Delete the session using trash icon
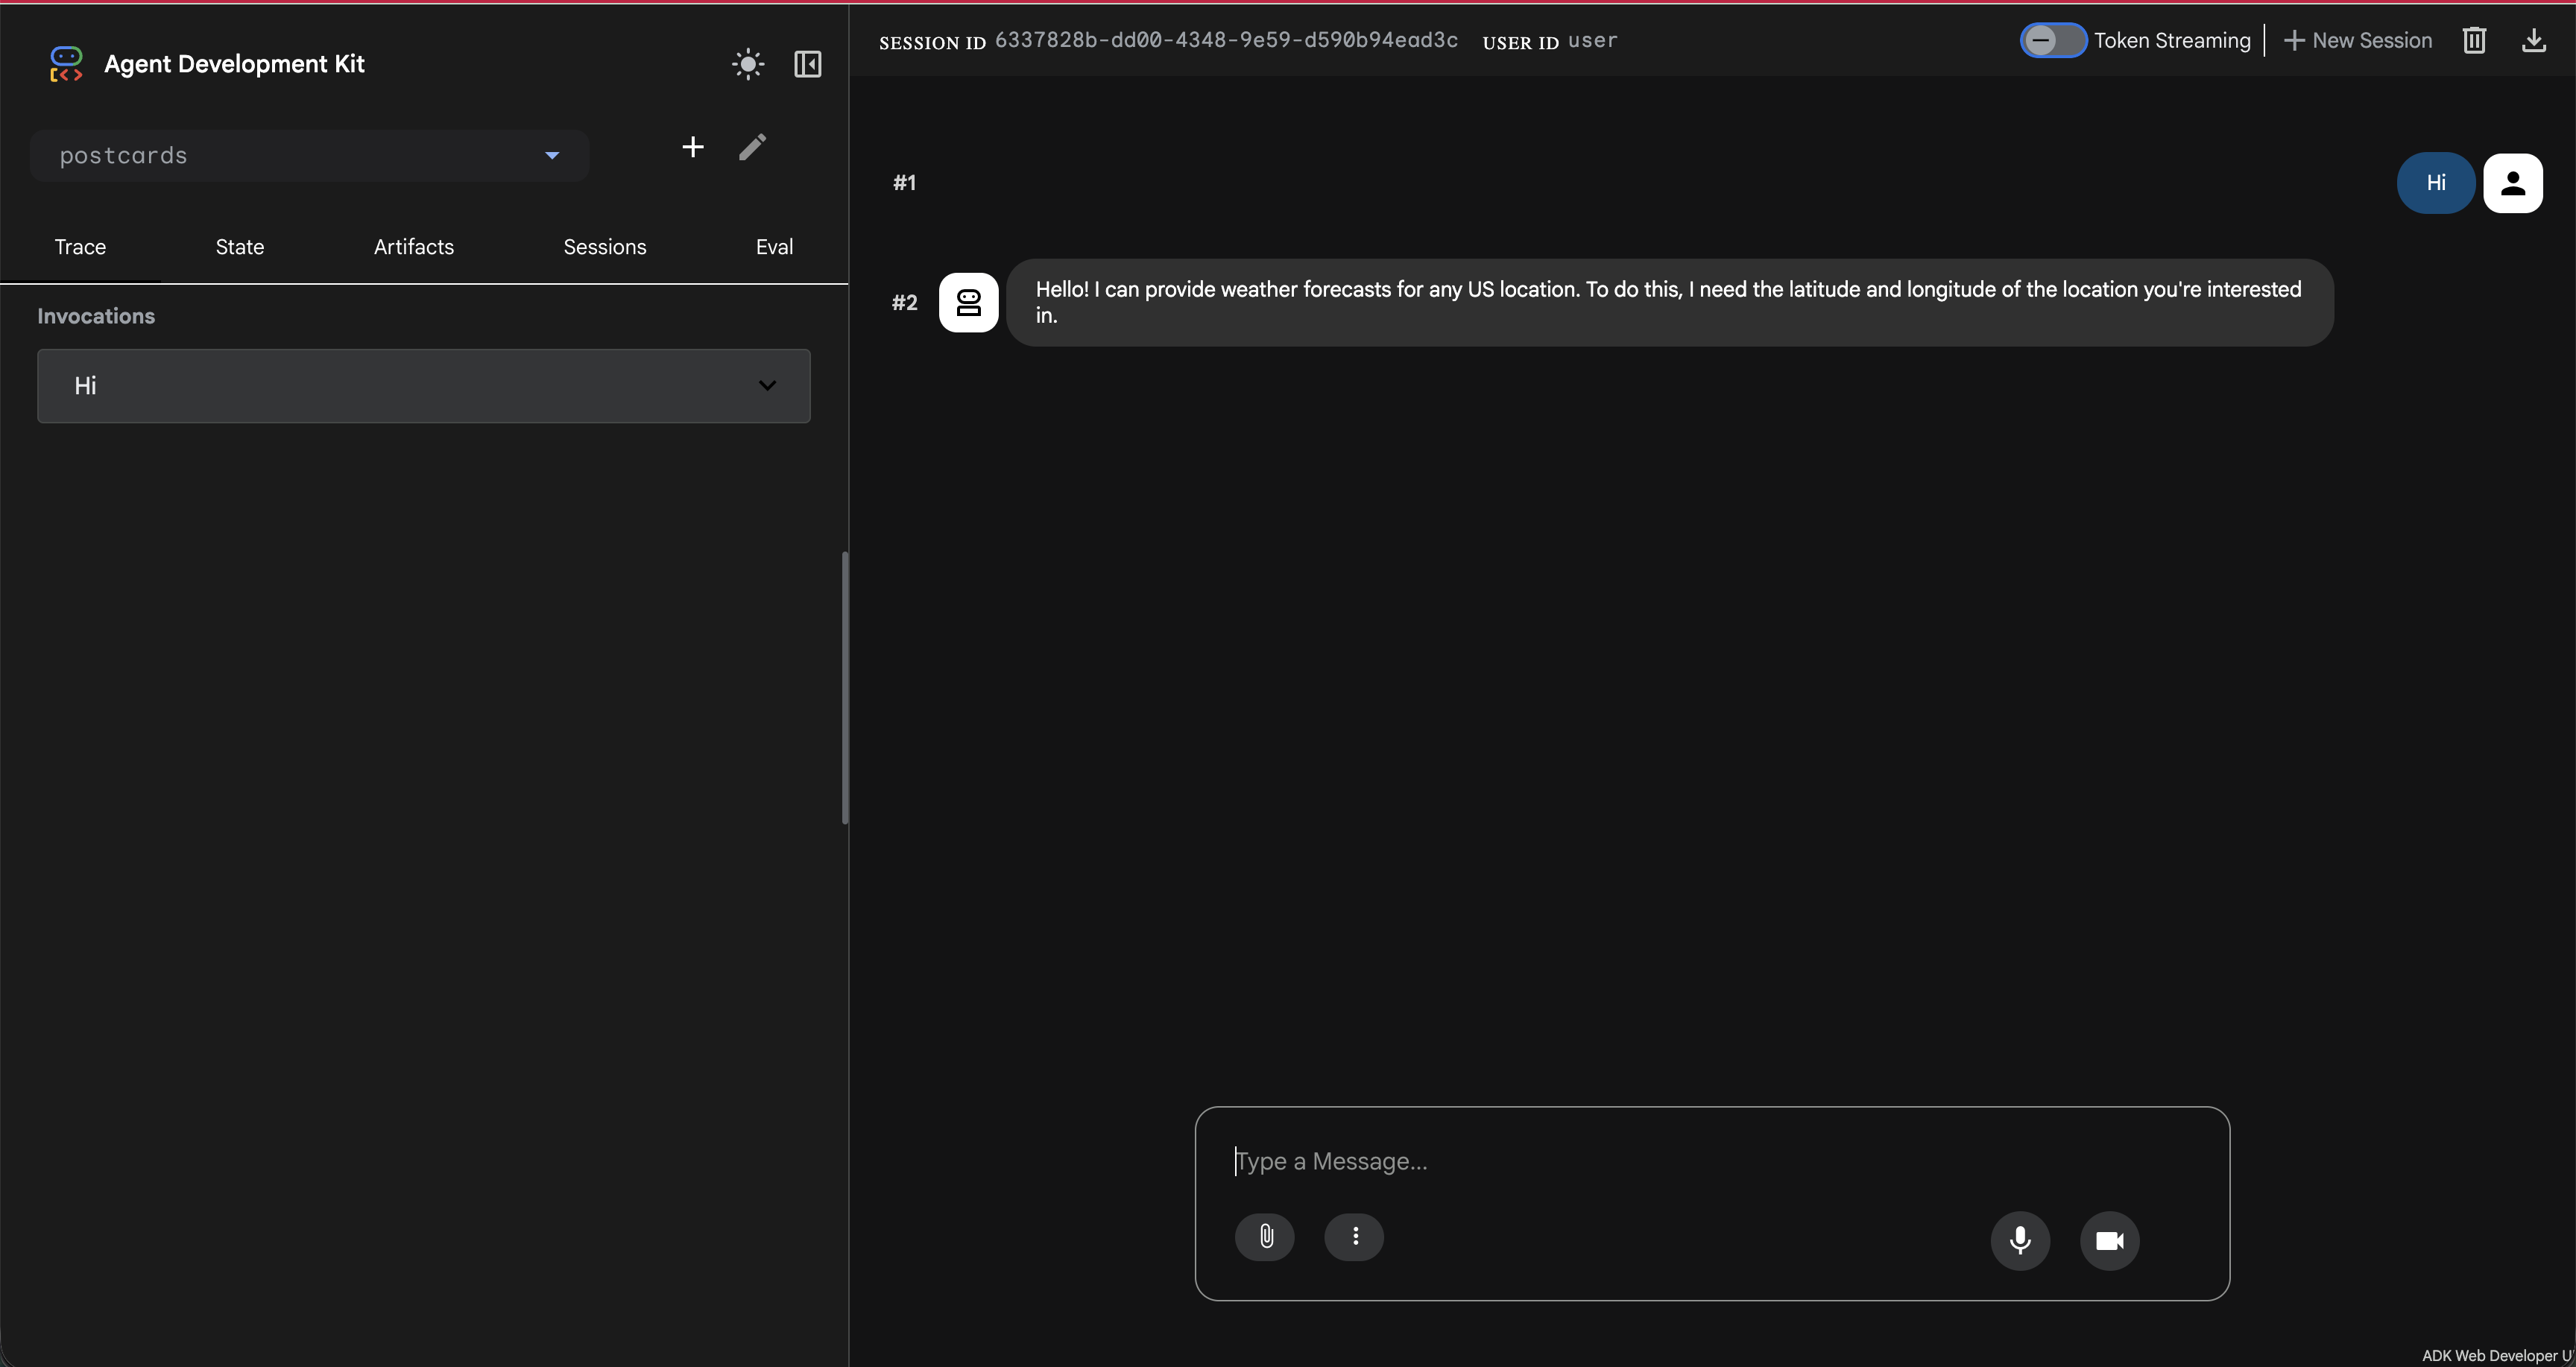 click(x=2475, y=40)
